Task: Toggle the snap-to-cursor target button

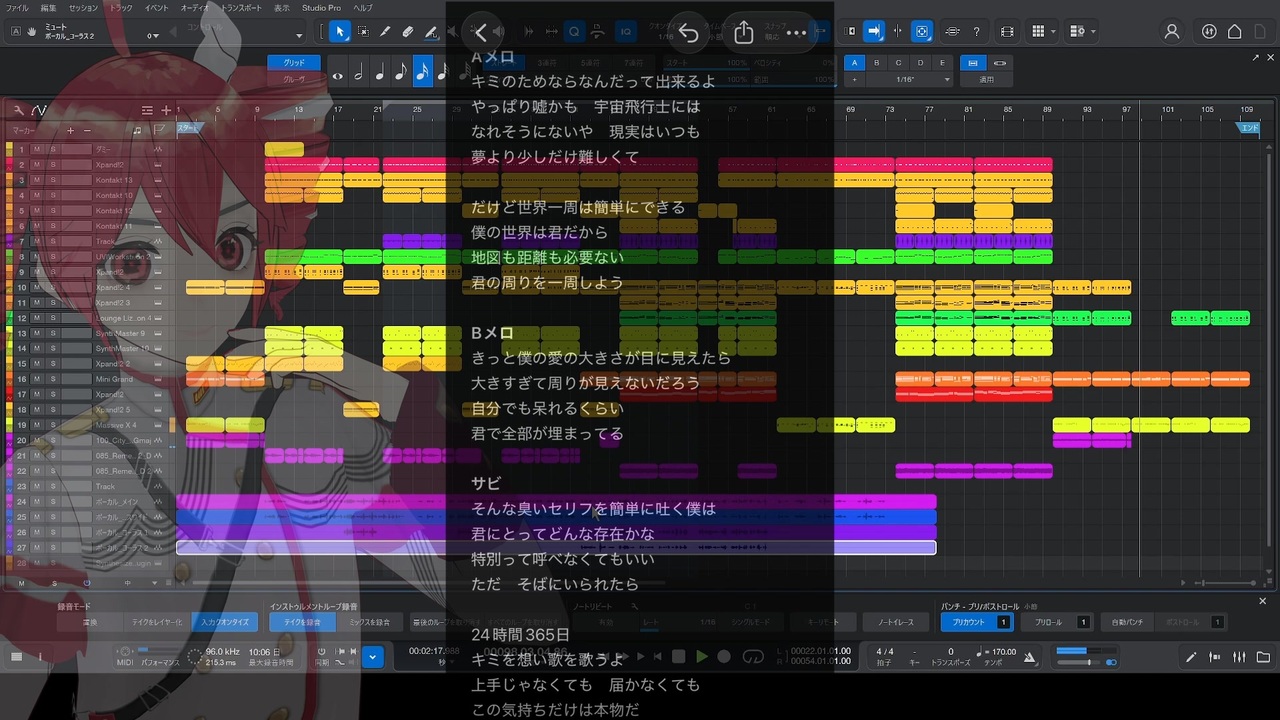Action: click(922, 32)
